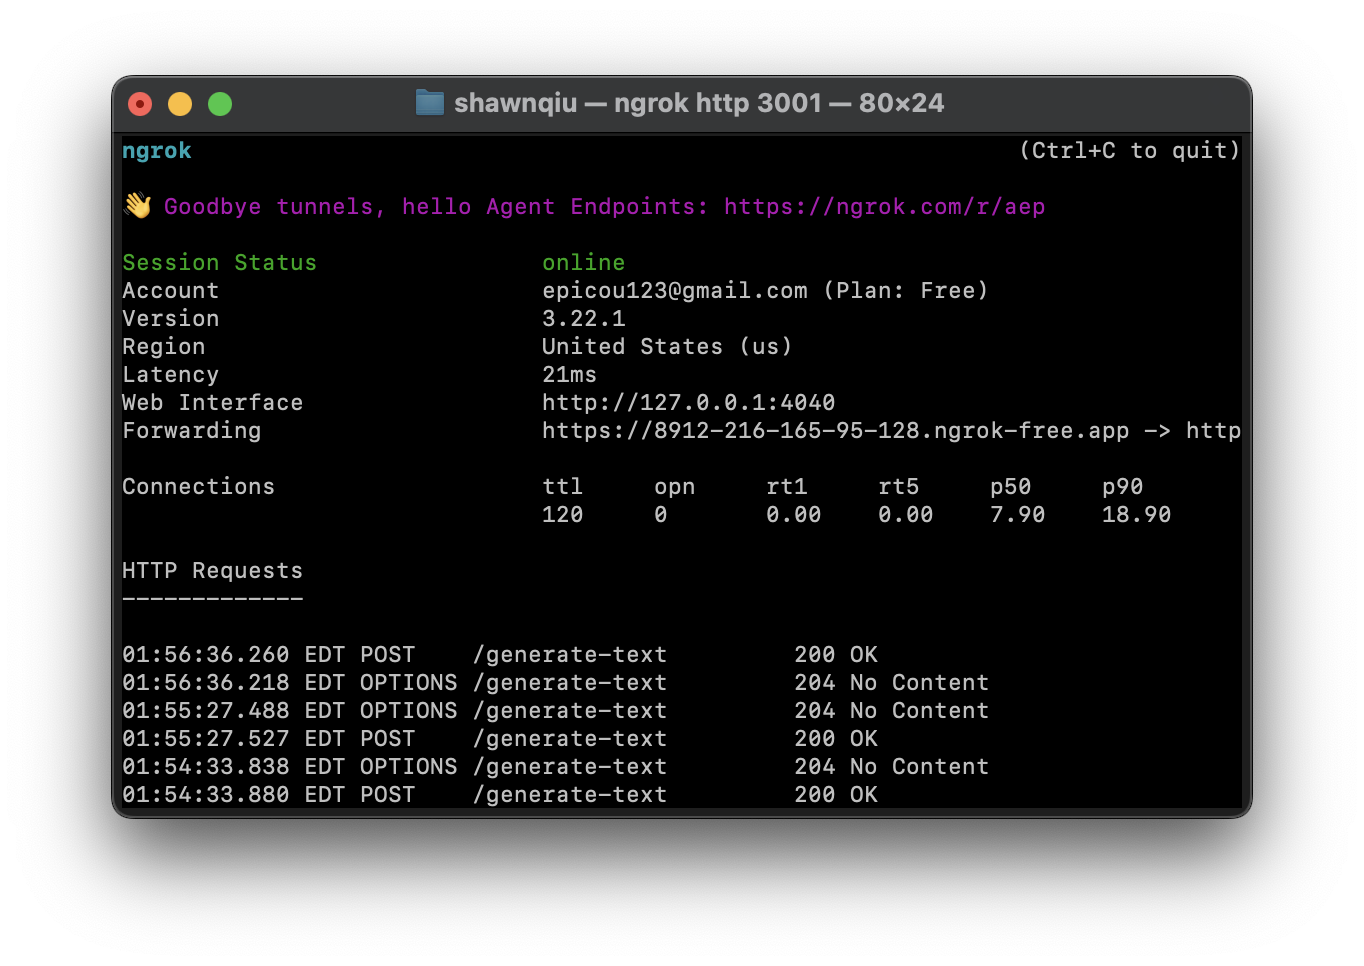Screen dimensions: 1364x966
Task: Open the ngrok.com/r/aep link
Action: [x=884, y=207]
